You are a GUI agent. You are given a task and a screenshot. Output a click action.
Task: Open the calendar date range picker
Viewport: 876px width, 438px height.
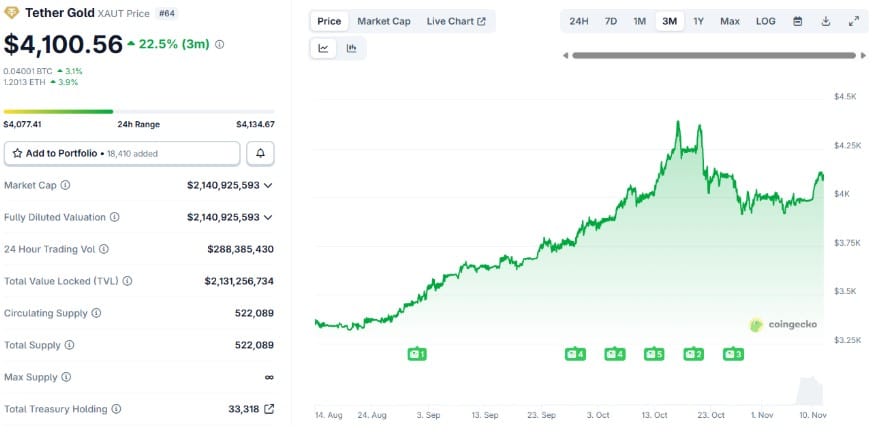tap(797, 21)
